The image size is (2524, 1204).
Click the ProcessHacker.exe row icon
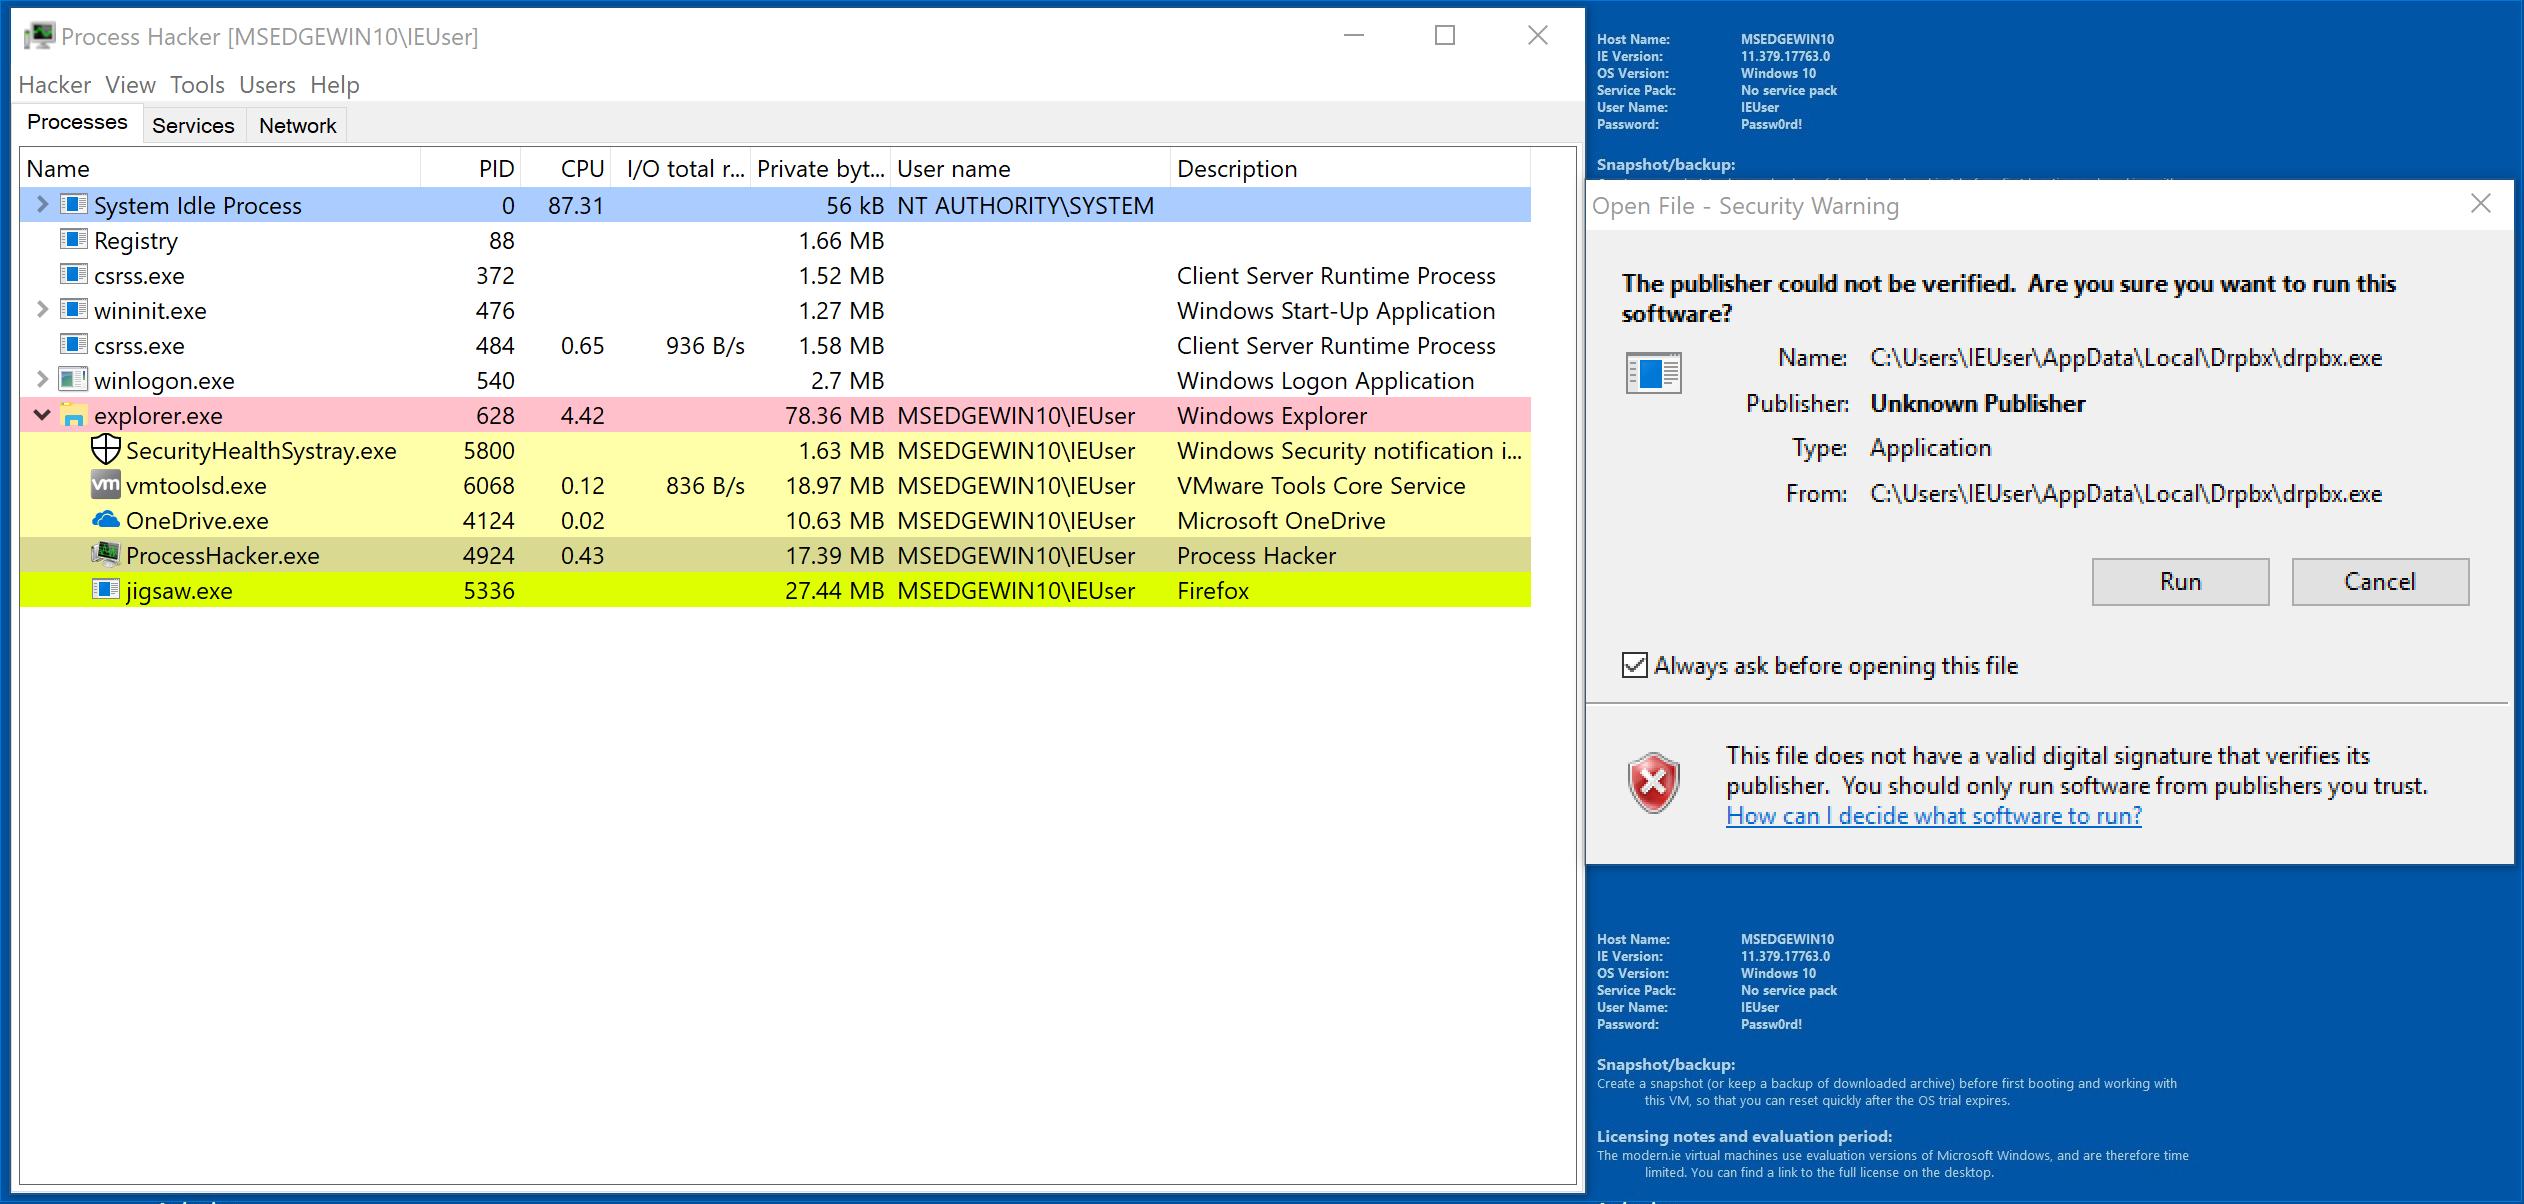point(106,554)
